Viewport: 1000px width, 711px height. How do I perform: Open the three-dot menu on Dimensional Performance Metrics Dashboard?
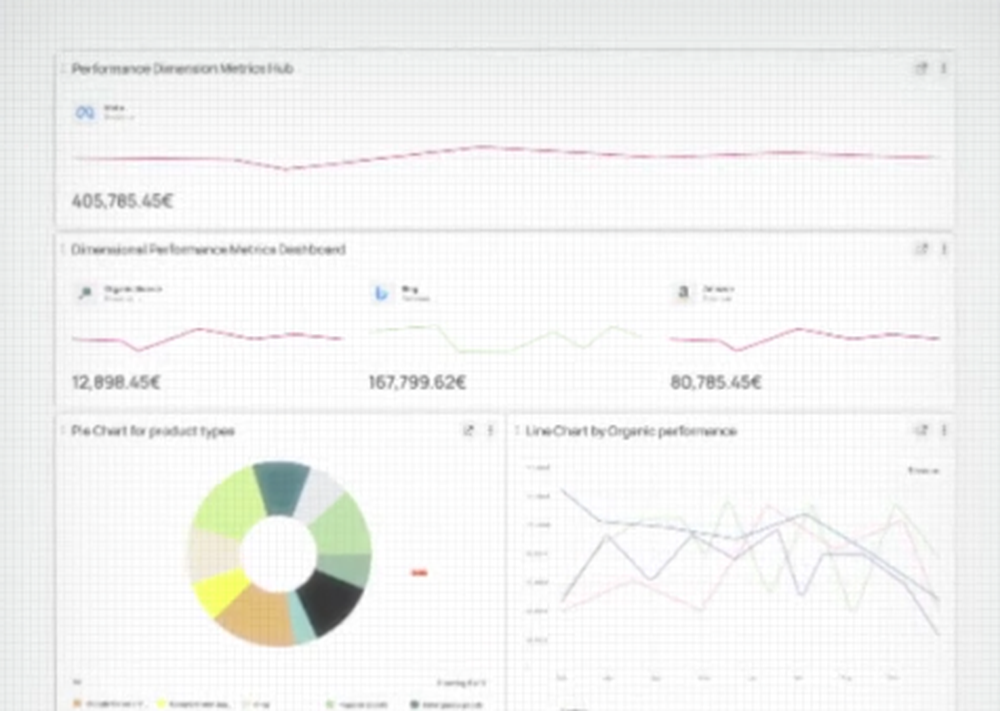tap(942, 249)
